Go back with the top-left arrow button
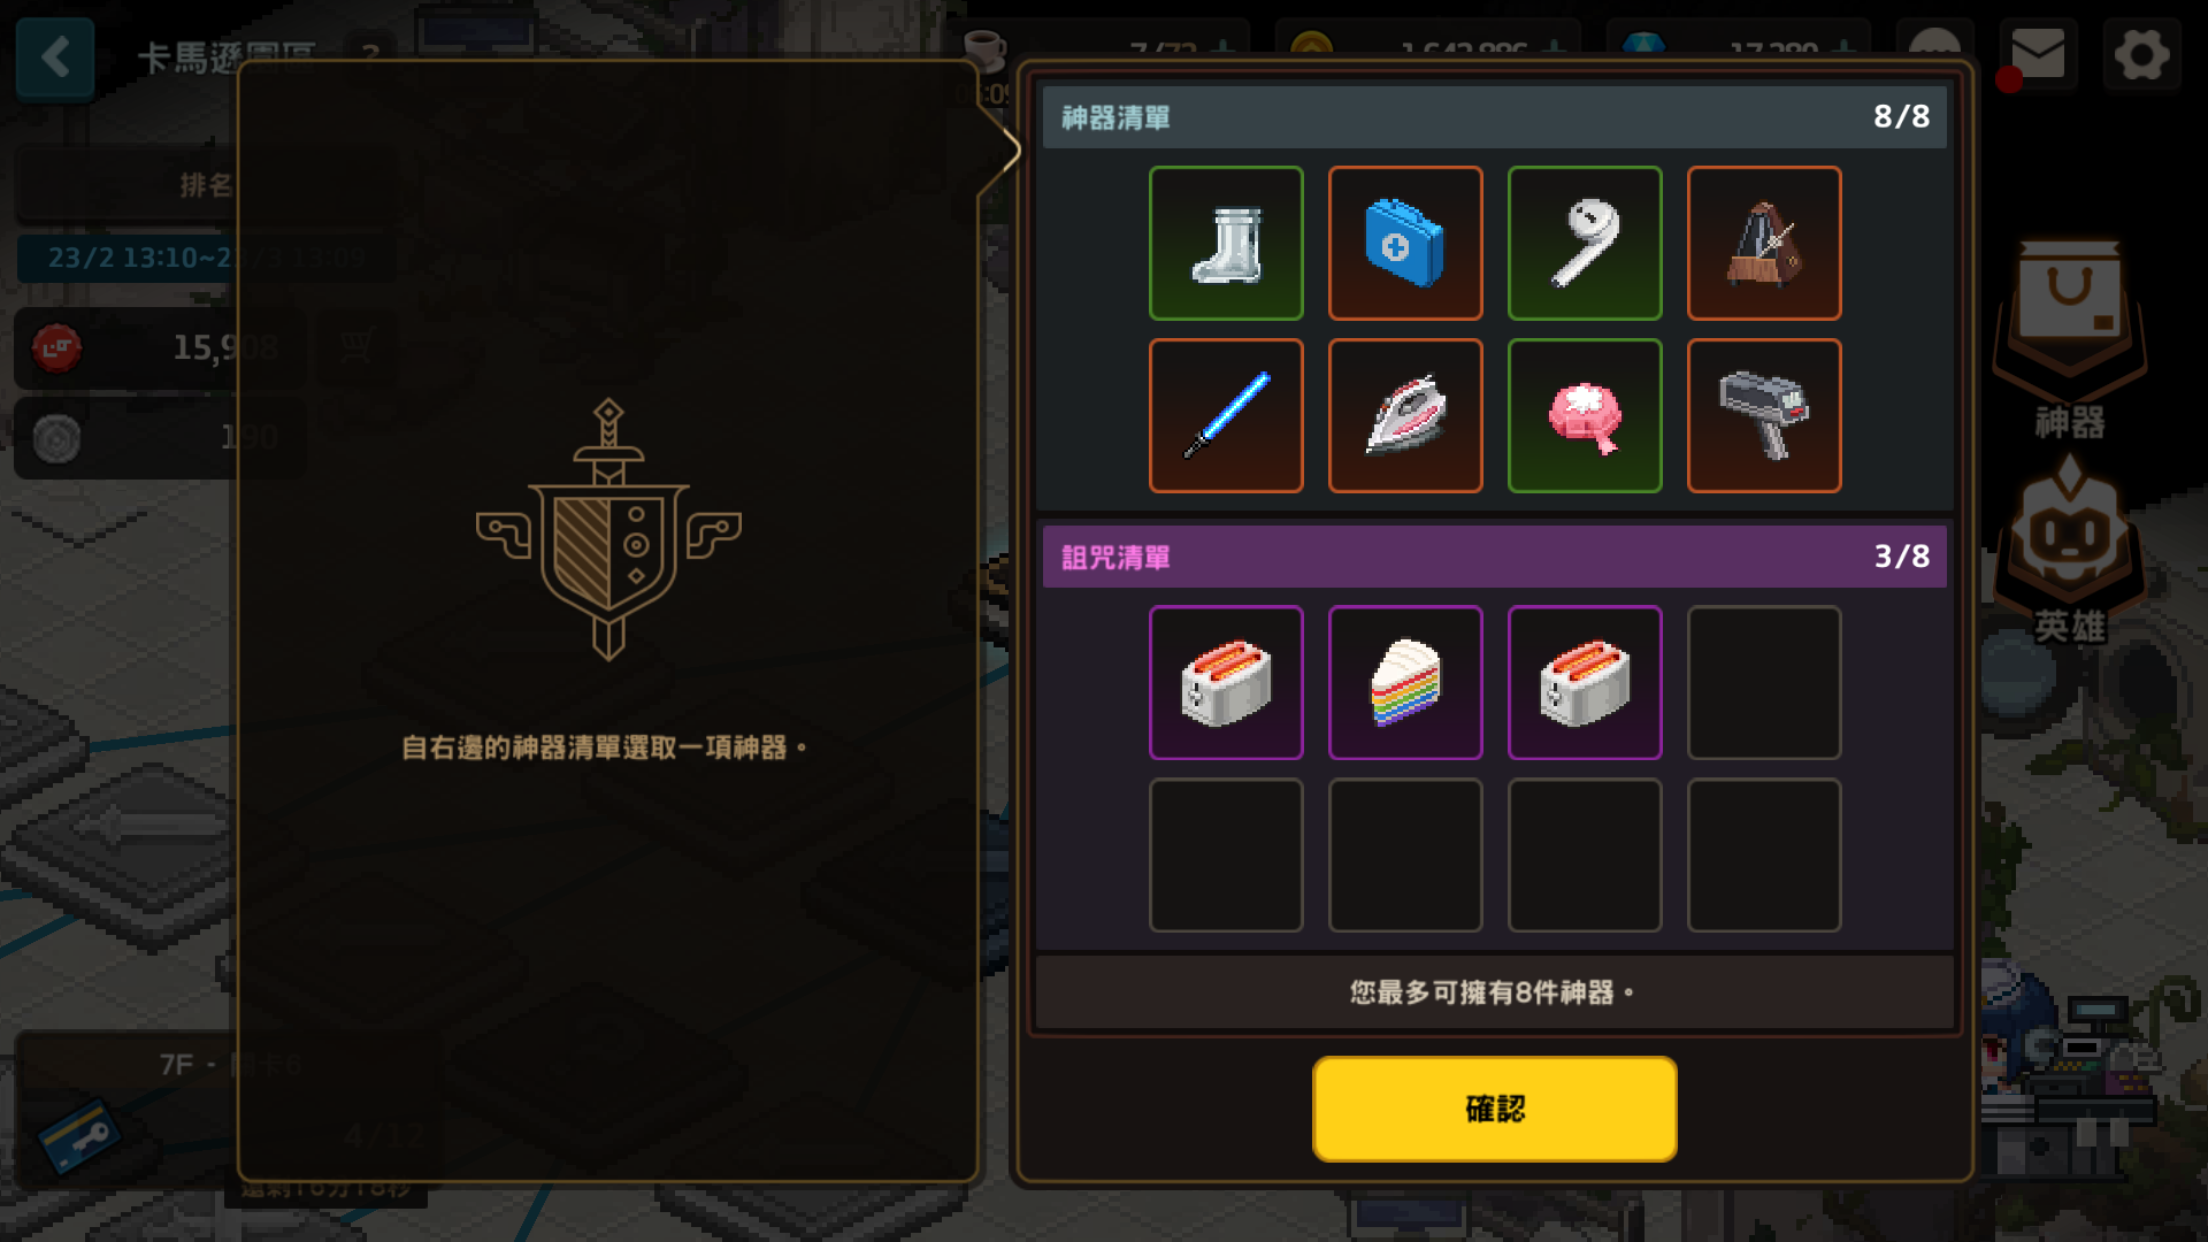The height and width of the screenshot is (1242, 2208). pos(55,58)
